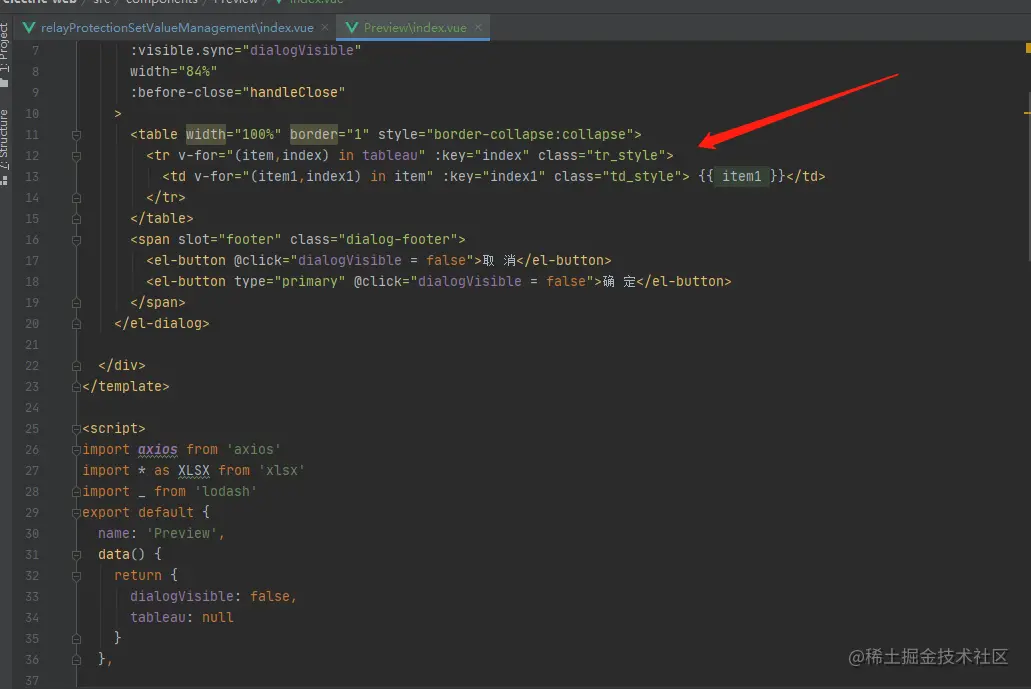Click the 确 定 button text on line 18
Image resolution: width=1031 pixels, height=689 pixels.
pyautogui.click(x=619, y=281)
